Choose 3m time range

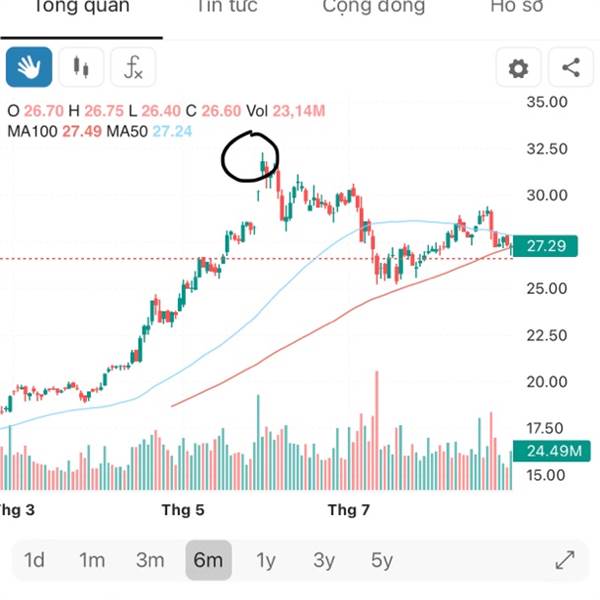pyautogui.click(x=150, y=560)
